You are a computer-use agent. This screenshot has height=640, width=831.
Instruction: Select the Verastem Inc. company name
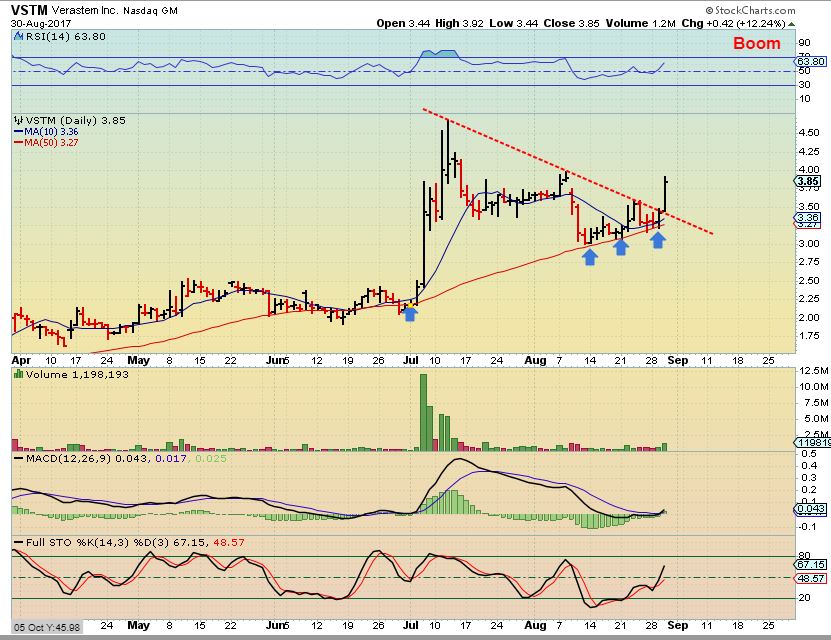(86, 11)
